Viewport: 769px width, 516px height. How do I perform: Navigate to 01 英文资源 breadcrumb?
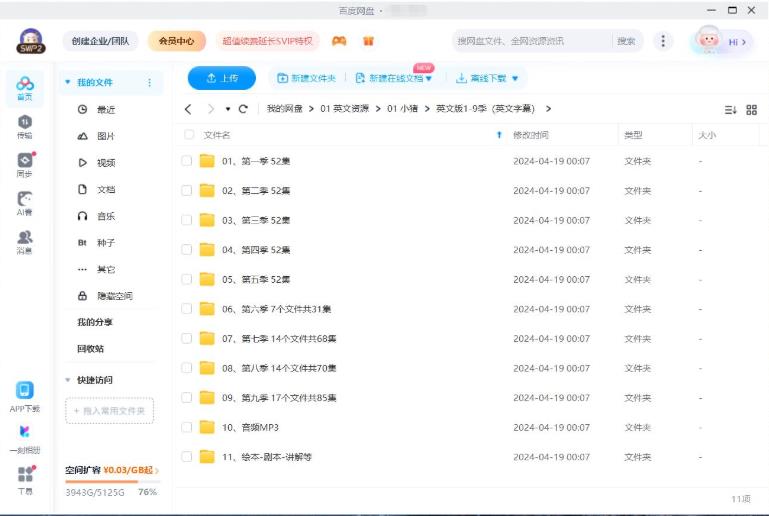(x=344, y=109)
